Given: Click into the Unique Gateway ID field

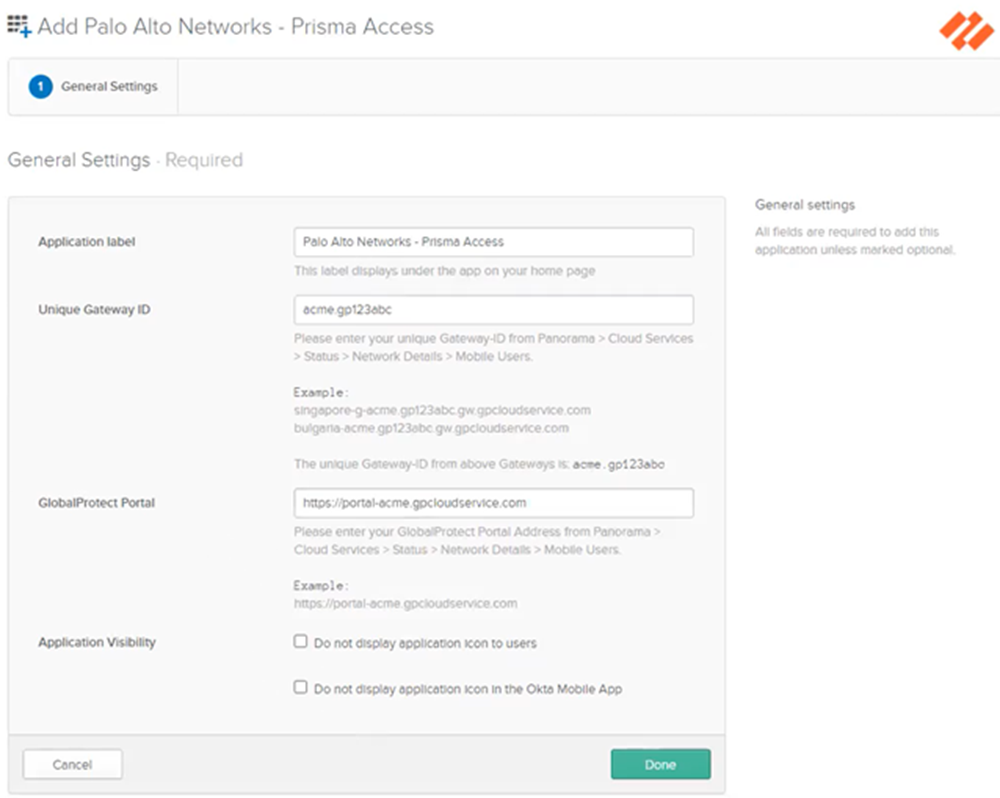Looking at the screenshot, I should coord(493,310).
